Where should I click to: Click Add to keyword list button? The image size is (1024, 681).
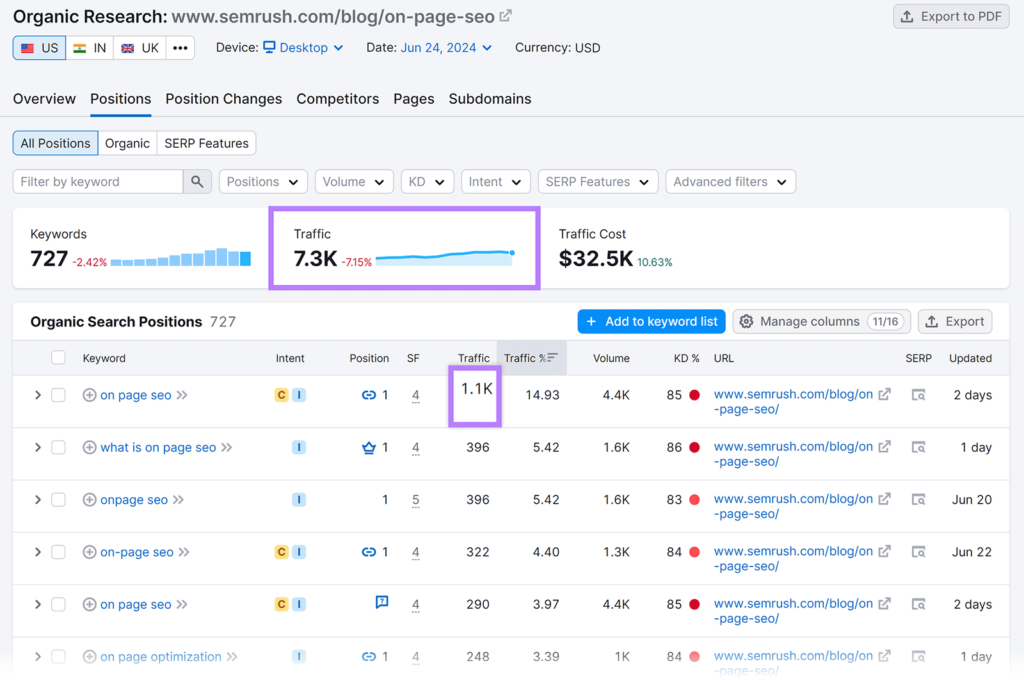pyautogui.click(x=651, y=321)
